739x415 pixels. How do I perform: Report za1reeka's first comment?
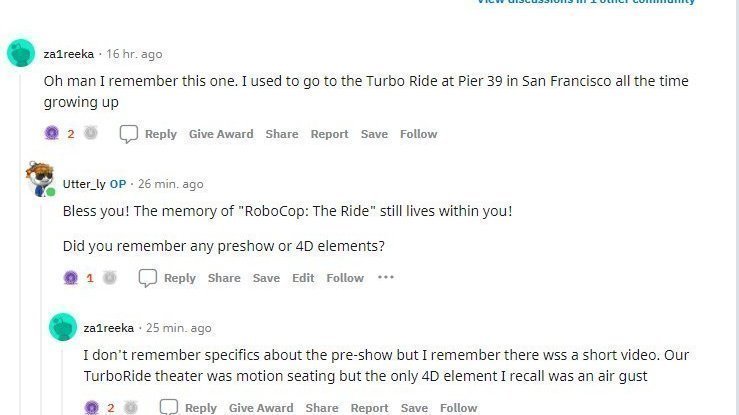coord(329,134)
